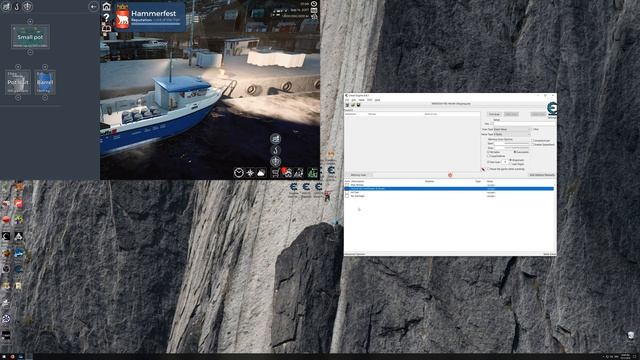The image size is (640, 360).
Task: Click the Next Scan button
Action: [511, 114]
